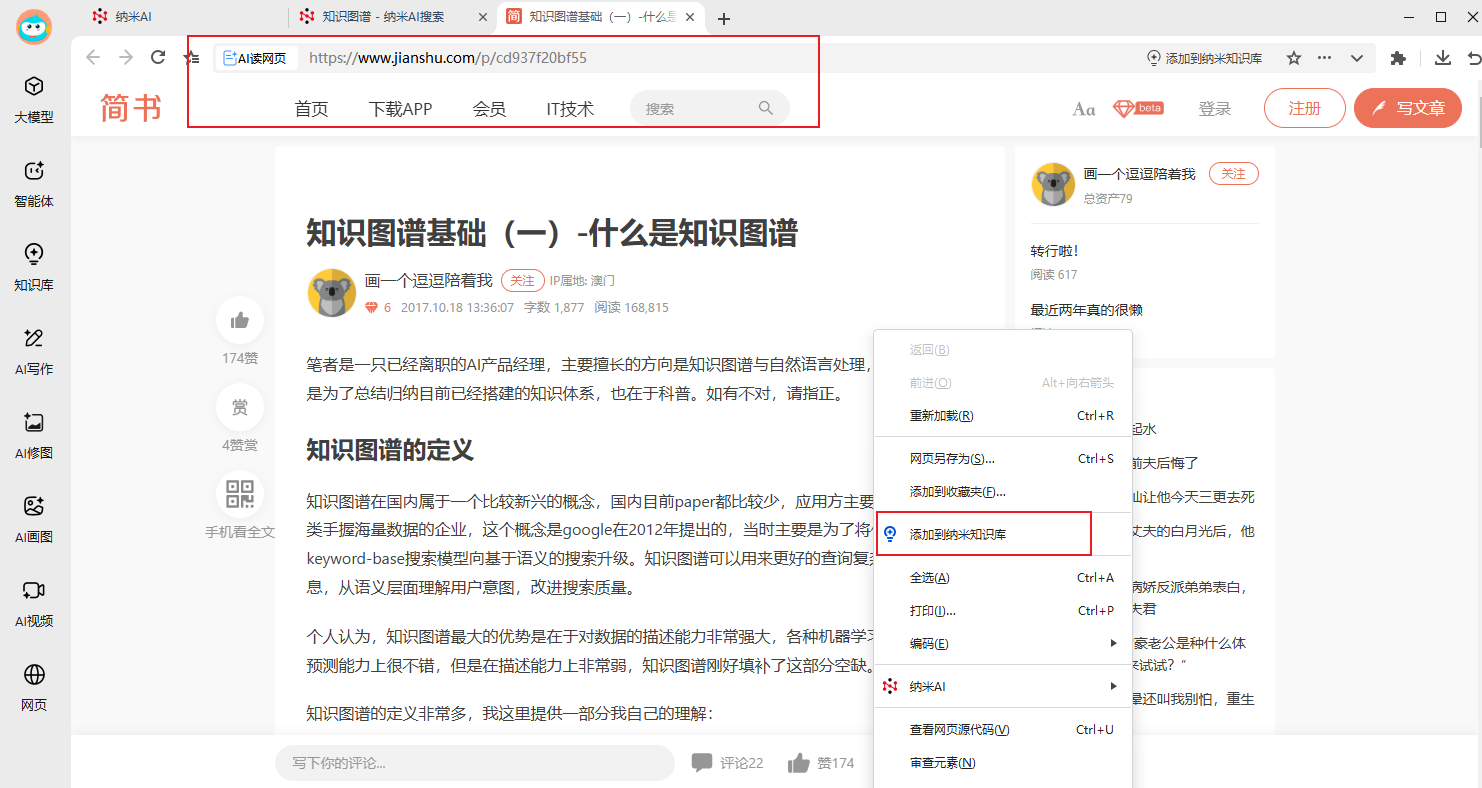Go forward with the browser forward arrow

[x=126, y=58]
